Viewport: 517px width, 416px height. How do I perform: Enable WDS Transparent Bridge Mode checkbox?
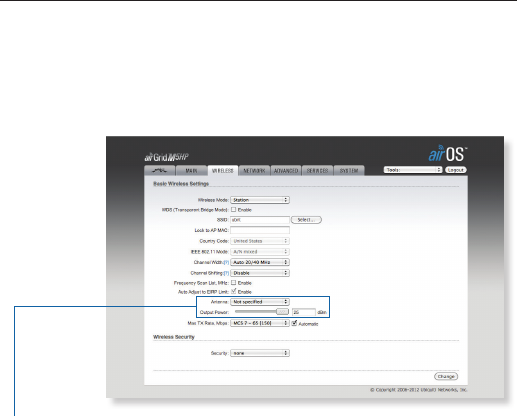click(x=234, y=210)
